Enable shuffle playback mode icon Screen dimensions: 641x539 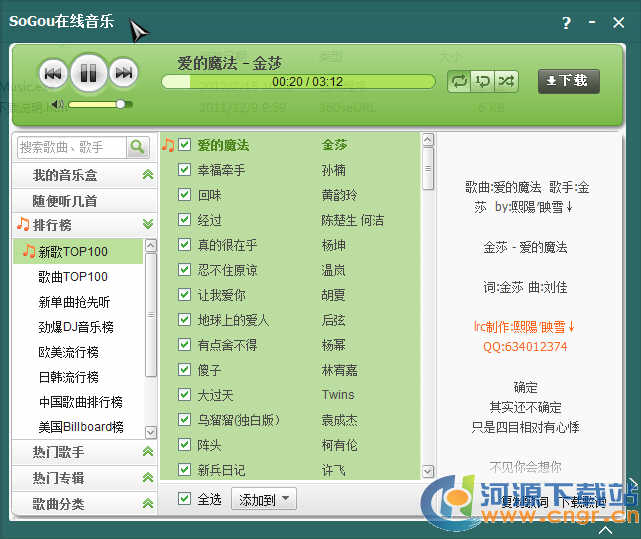[507, 81]
